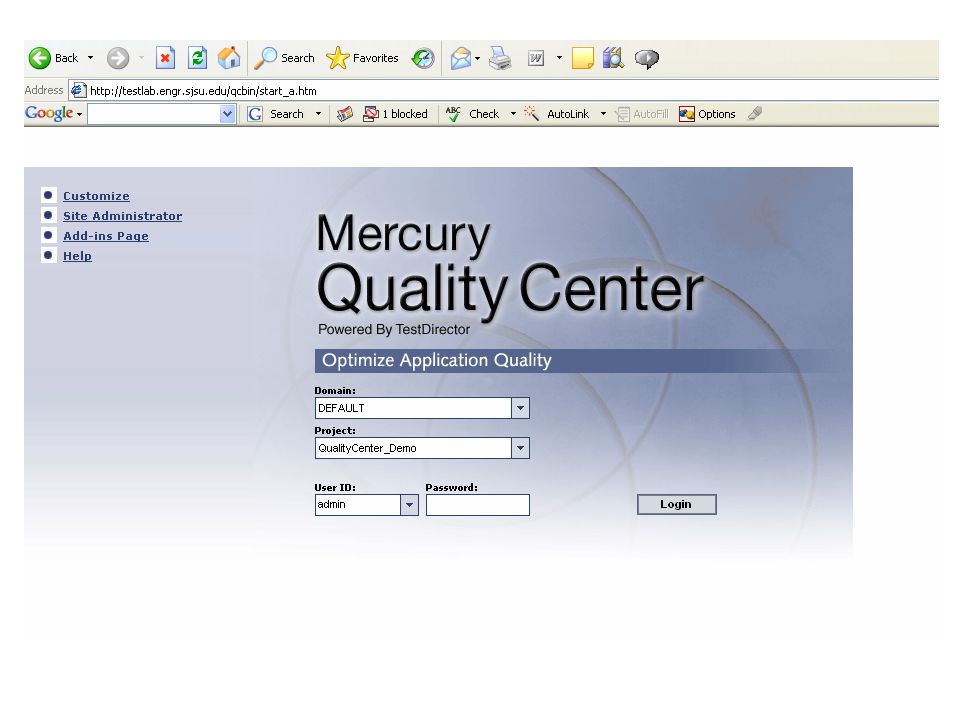
Task: Click the Google toolbar search box
Action: pyautogui.click(x=154, y=114)
